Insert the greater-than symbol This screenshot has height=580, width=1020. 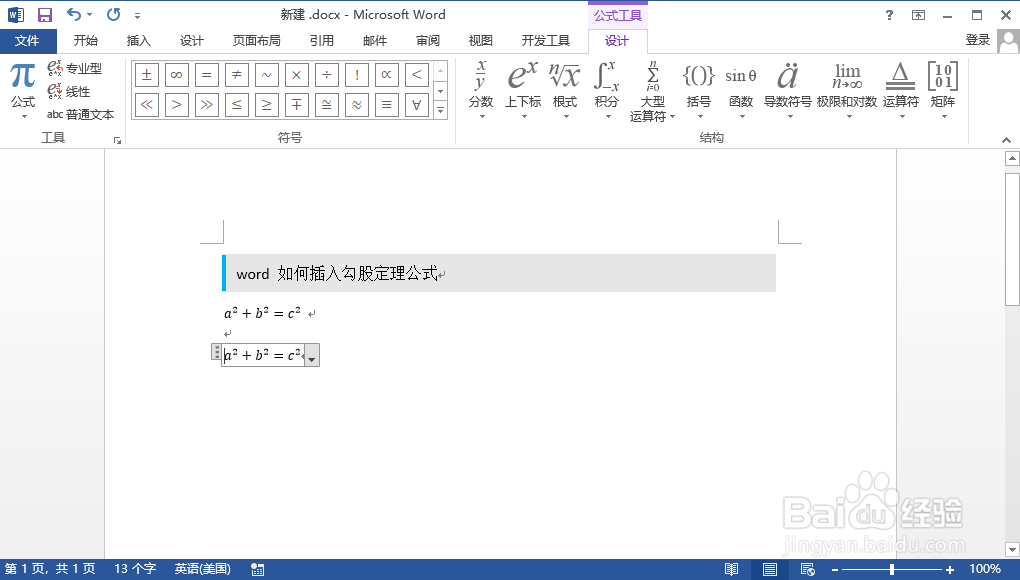[176, 105]
